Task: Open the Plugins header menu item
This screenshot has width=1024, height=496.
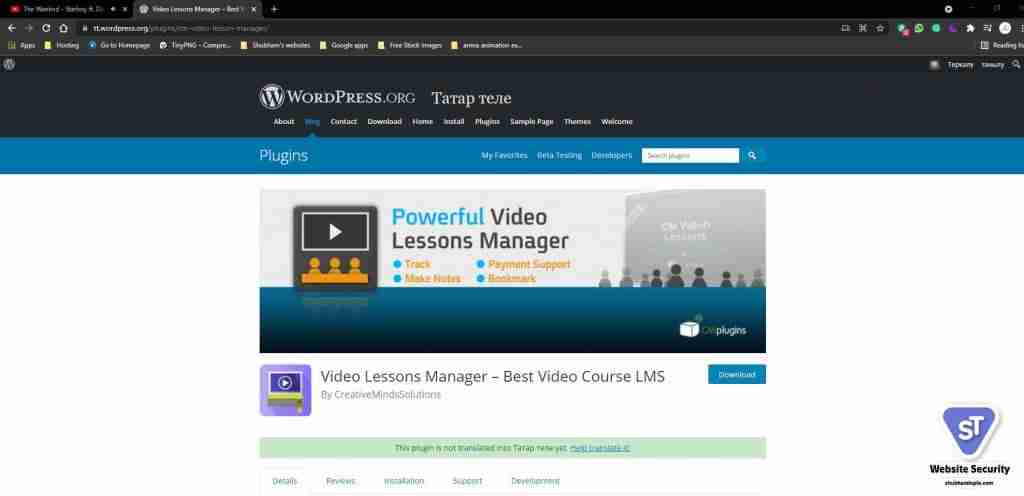Action: pos(487,122)
